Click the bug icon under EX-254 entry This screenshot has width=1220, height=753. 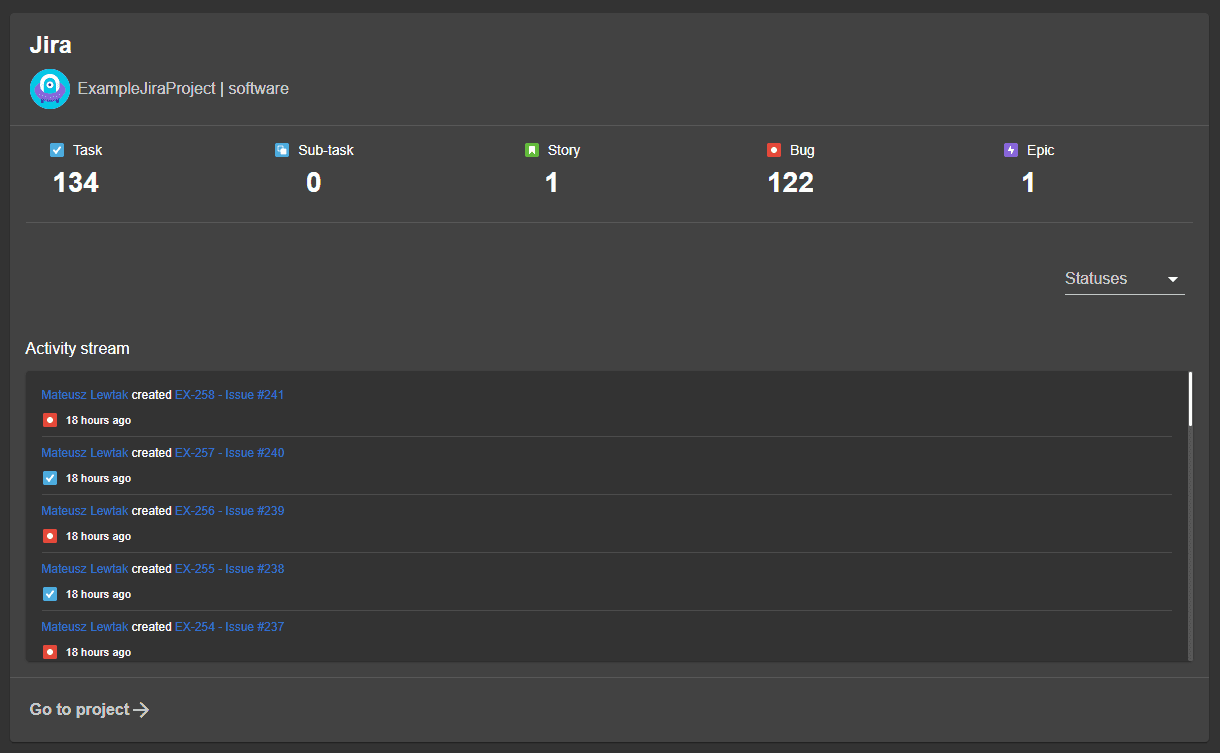50,652
